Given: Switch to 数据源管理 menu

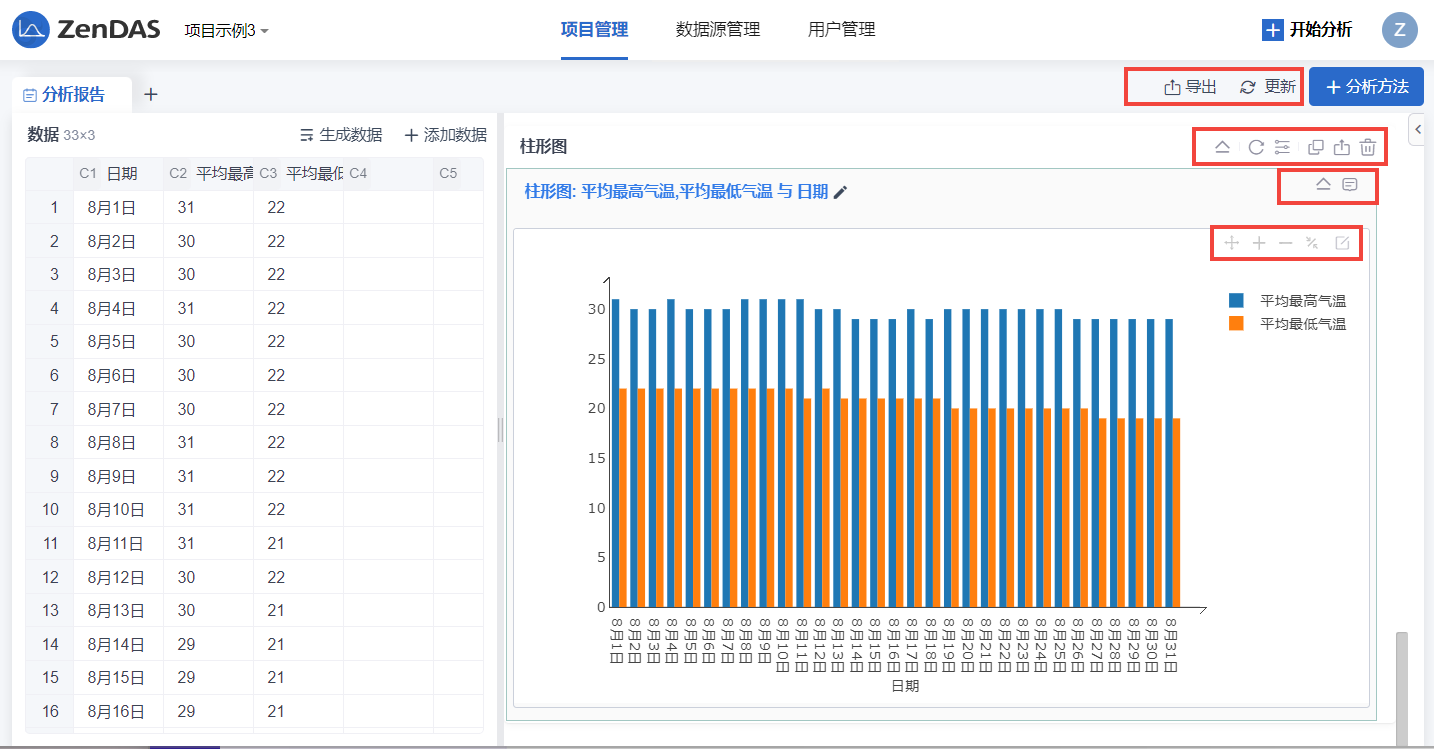Looking at the screenshot, I should pyautogui.click(x=717, y=30).
